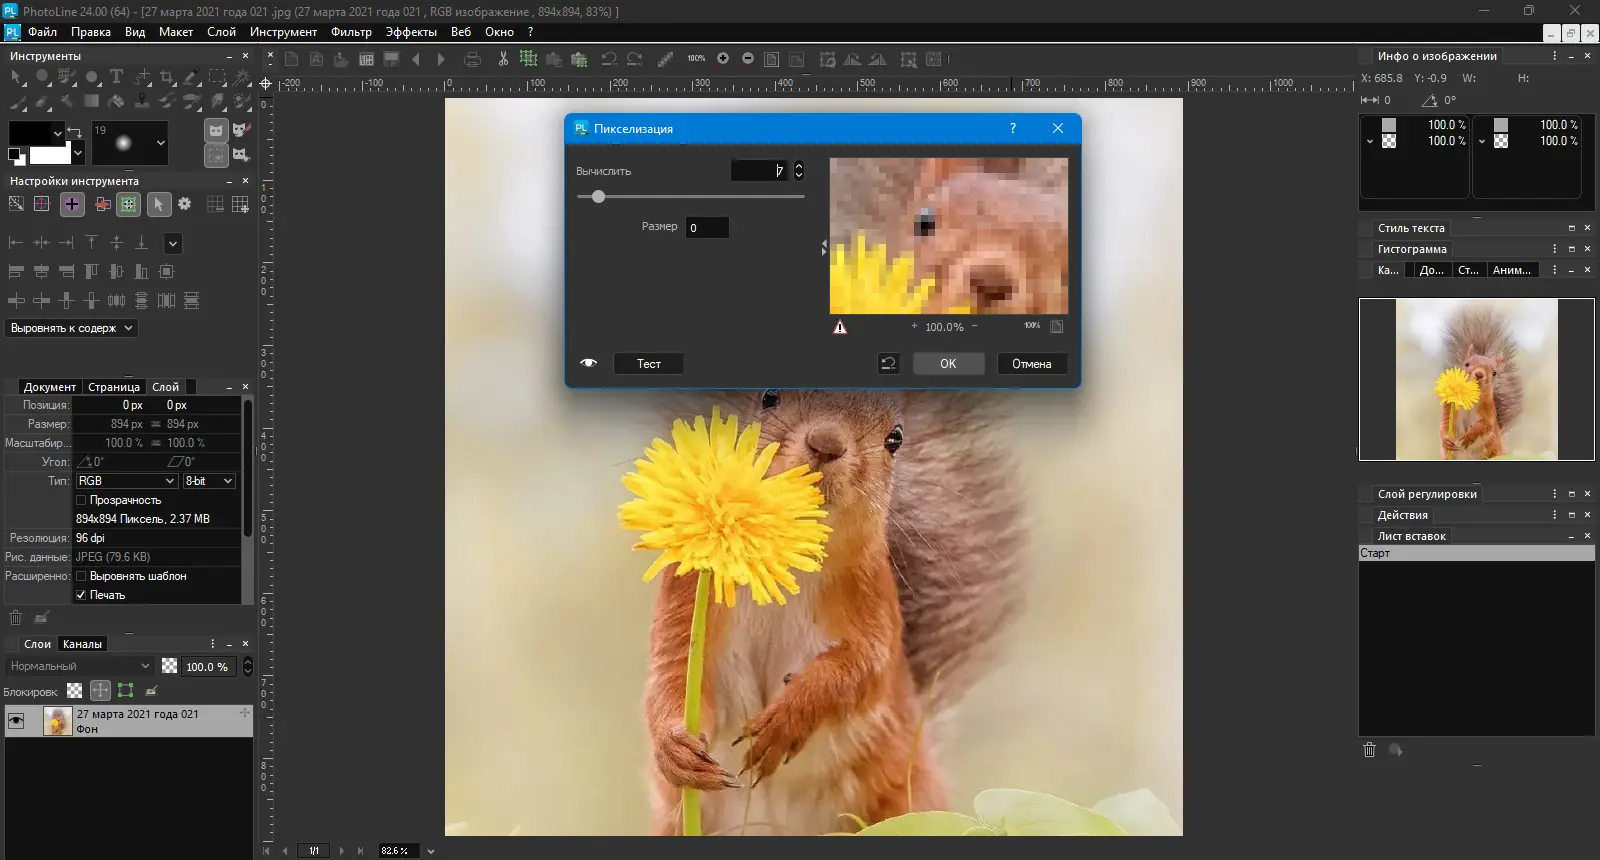Screen dimensions: 1600x860
Task: Hide the 27 марта 2021 года layer
Action: pos(16,721)
